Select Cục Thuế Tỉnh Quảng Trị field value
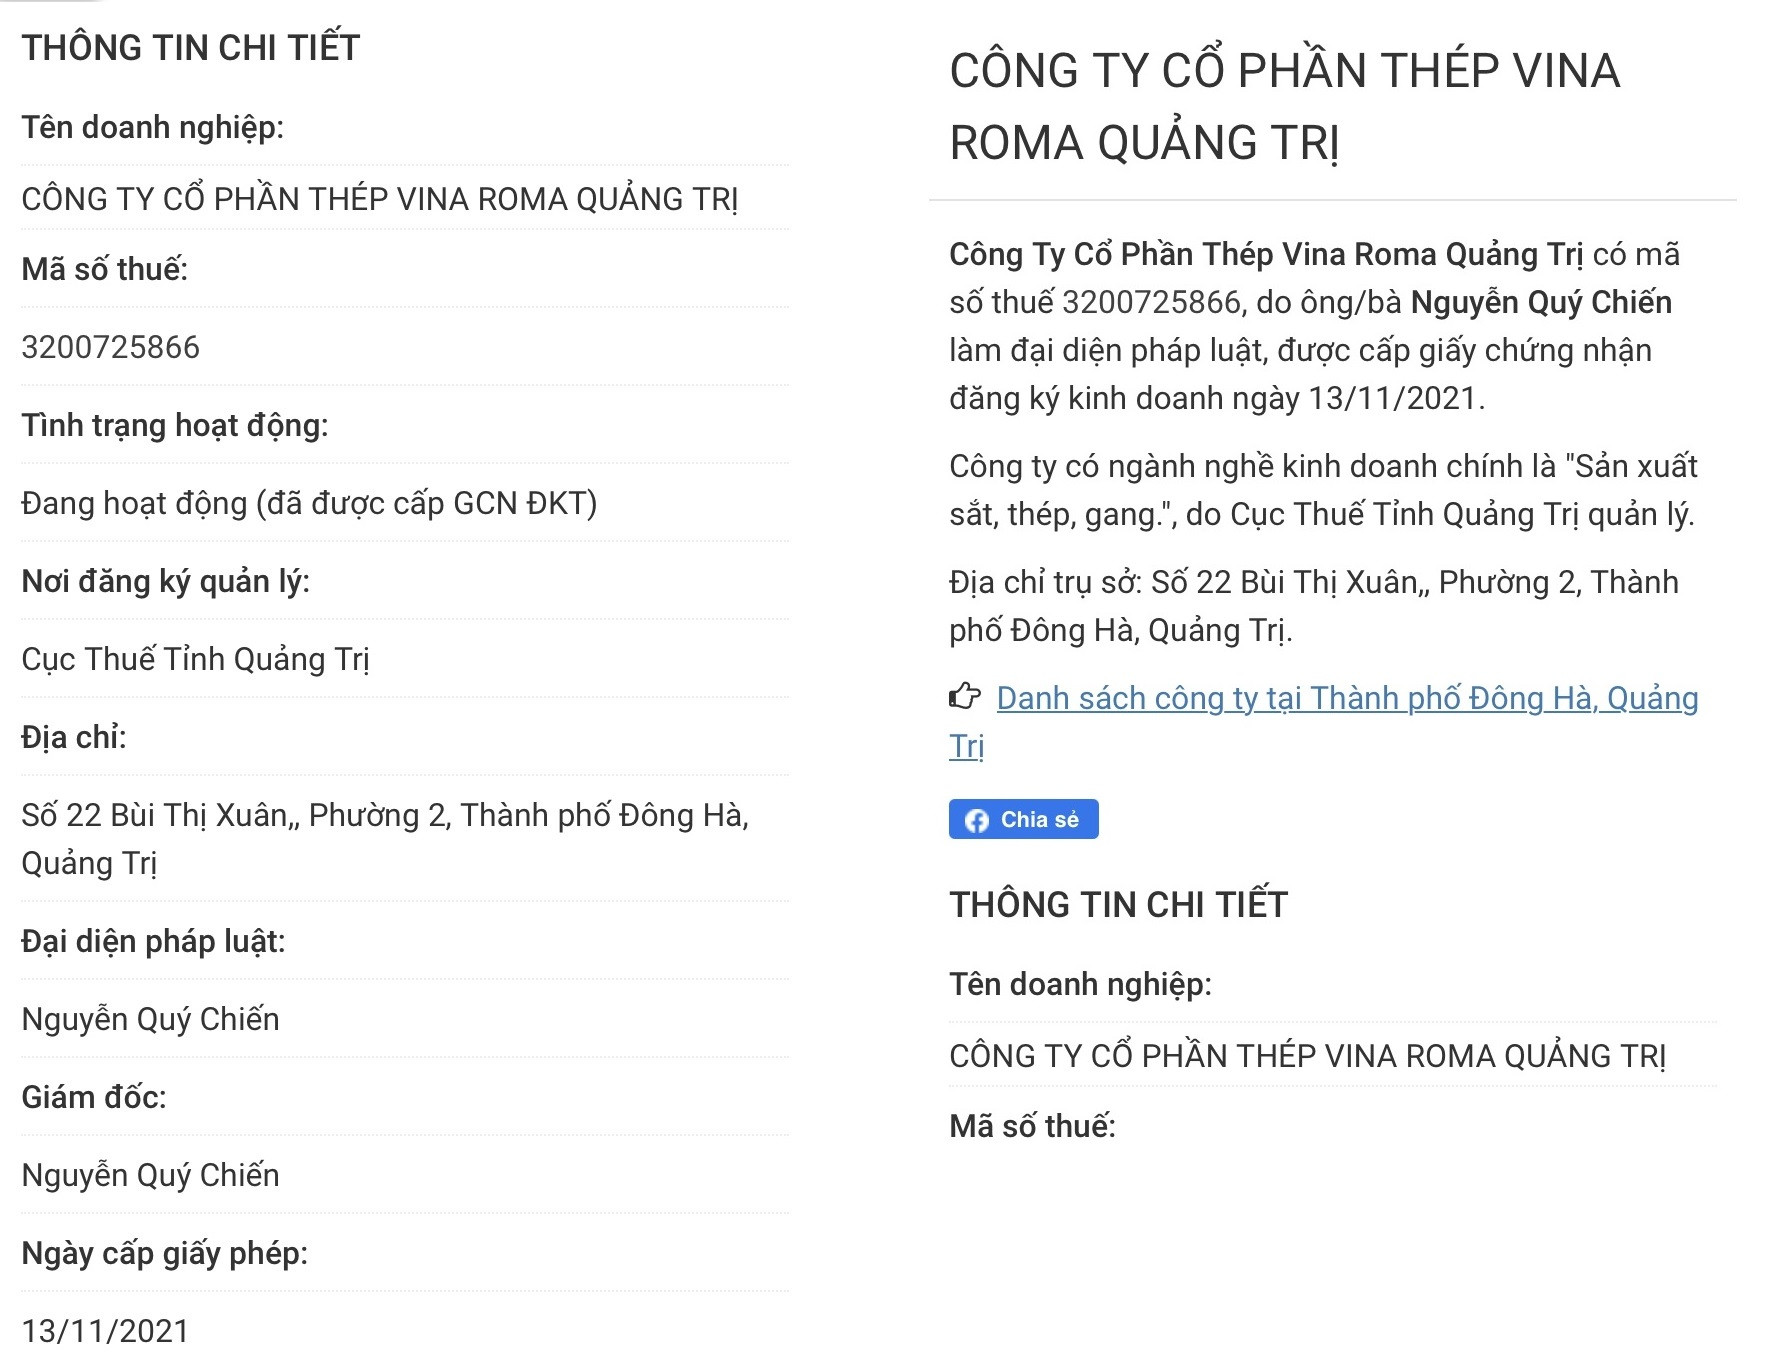 pos(196,659)
